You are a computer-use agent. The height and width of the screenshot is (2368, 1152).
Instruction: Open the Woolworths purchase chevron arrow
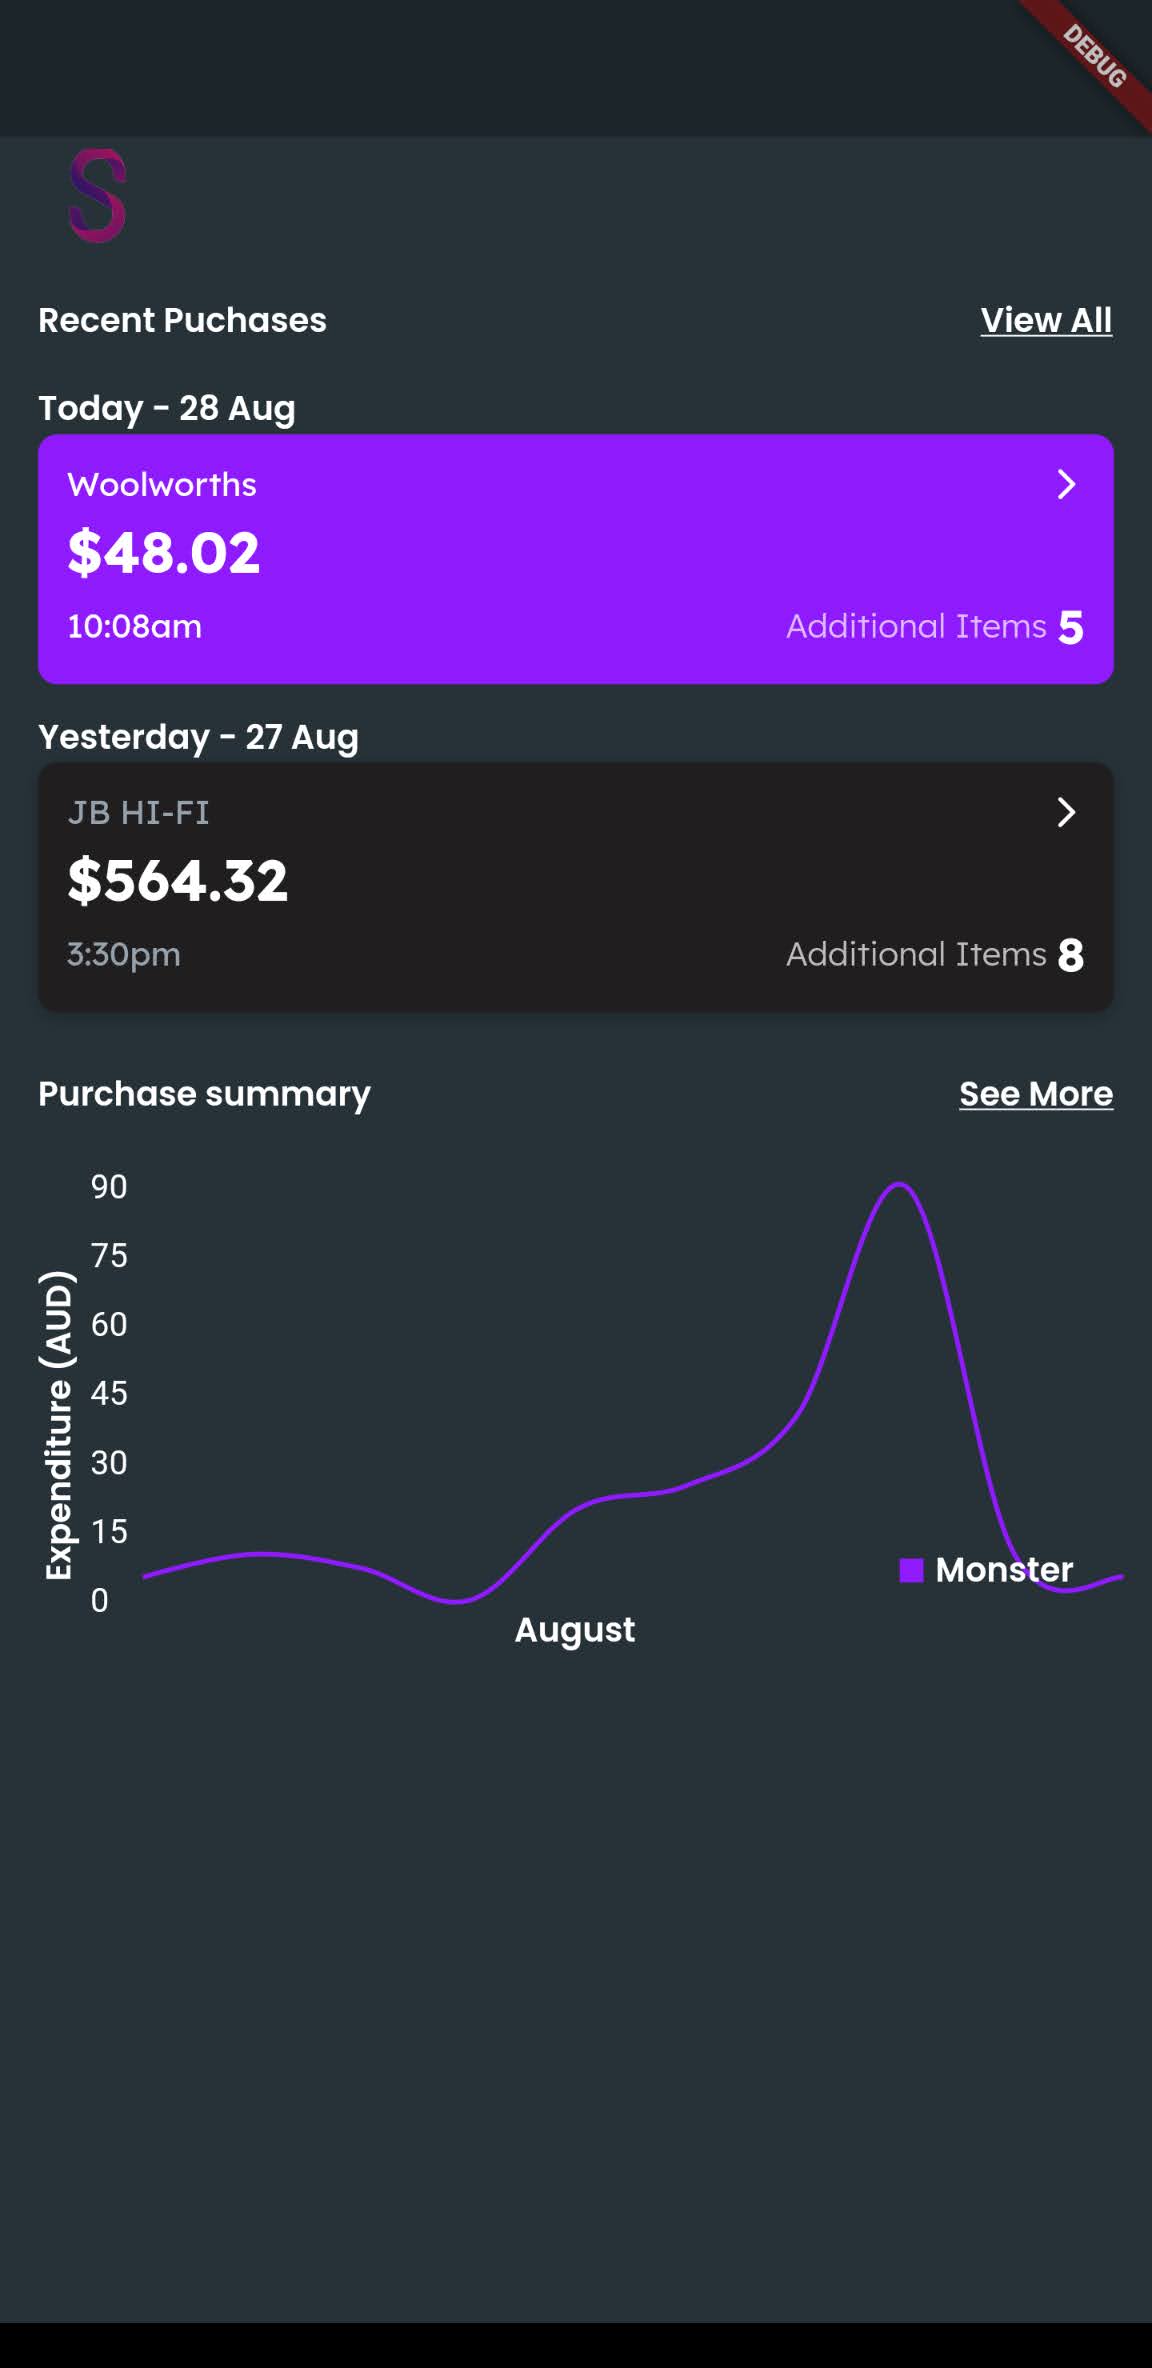pos(1066,485)
